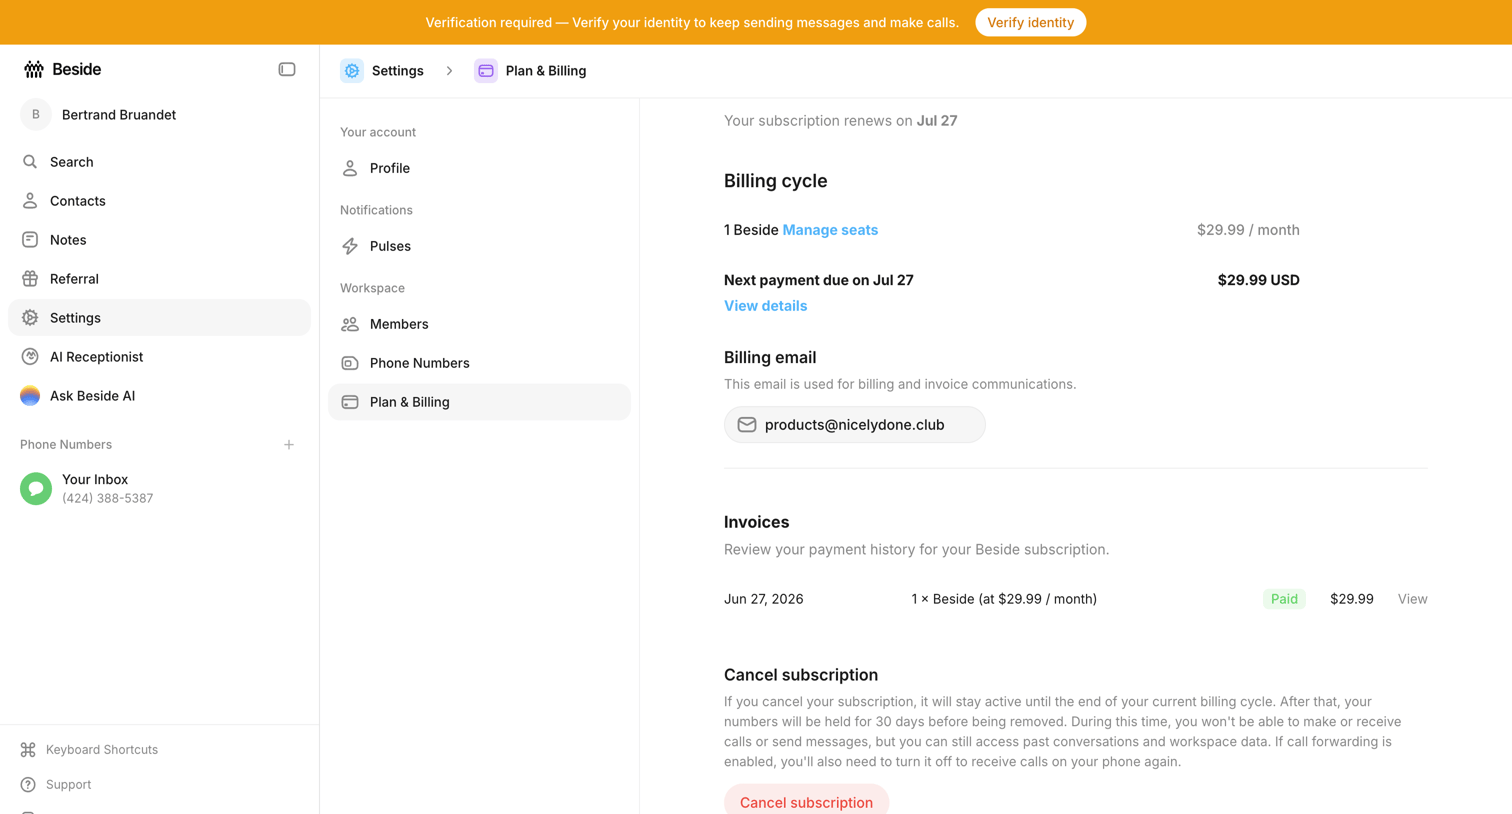Click the Profile person icon
The width and height of the screenshot is (1512, 814).
[x=350, y=168]
